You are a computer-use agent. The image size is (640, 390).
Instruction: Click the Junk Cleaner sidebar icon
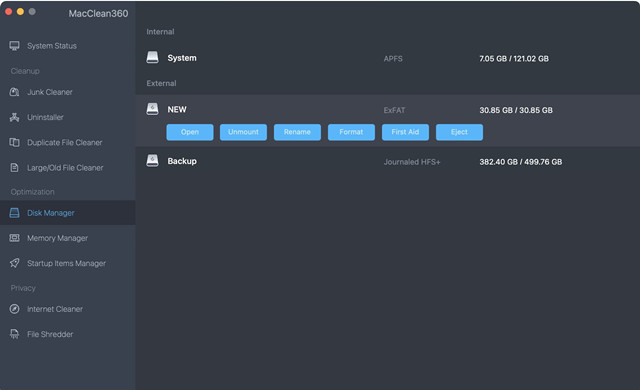[x=14, y=92]
